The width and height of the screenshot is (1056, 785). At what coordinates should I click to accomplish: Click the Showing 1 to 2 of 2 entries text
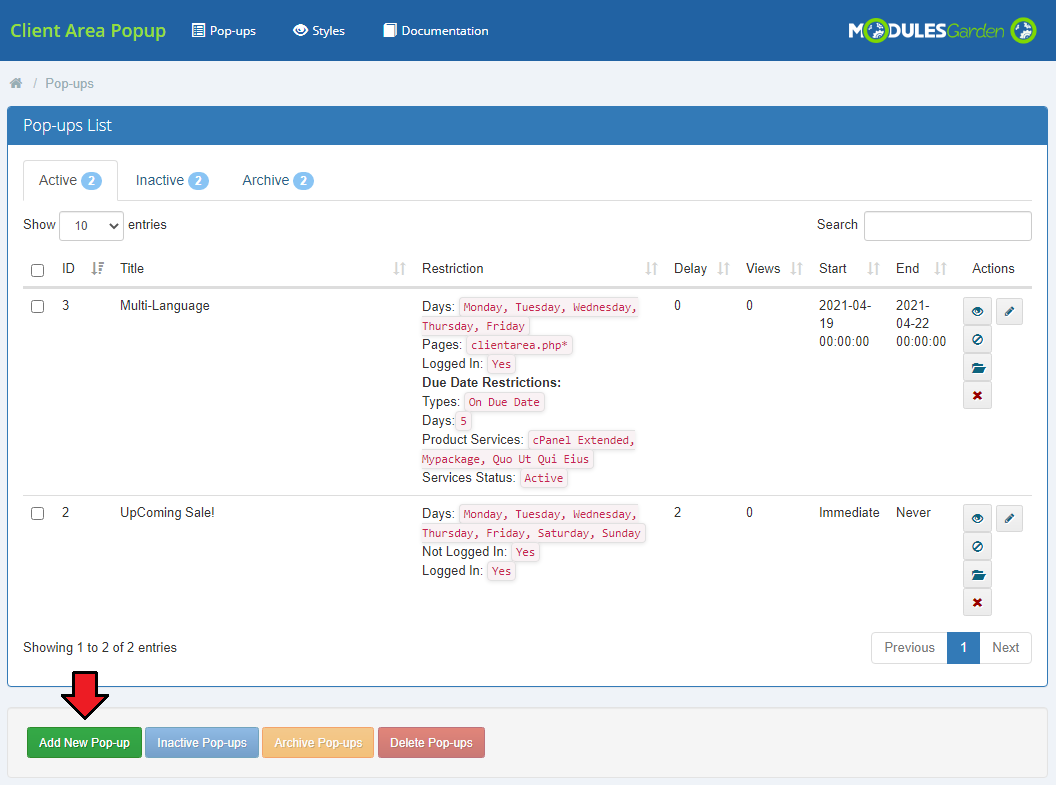[100, 648]
